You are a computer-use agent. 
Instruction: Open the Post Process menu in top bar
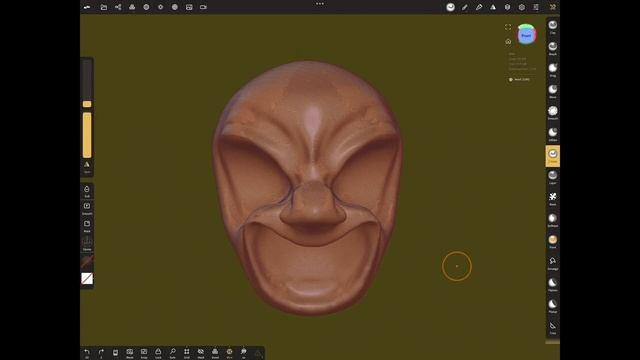coord(175,7)
